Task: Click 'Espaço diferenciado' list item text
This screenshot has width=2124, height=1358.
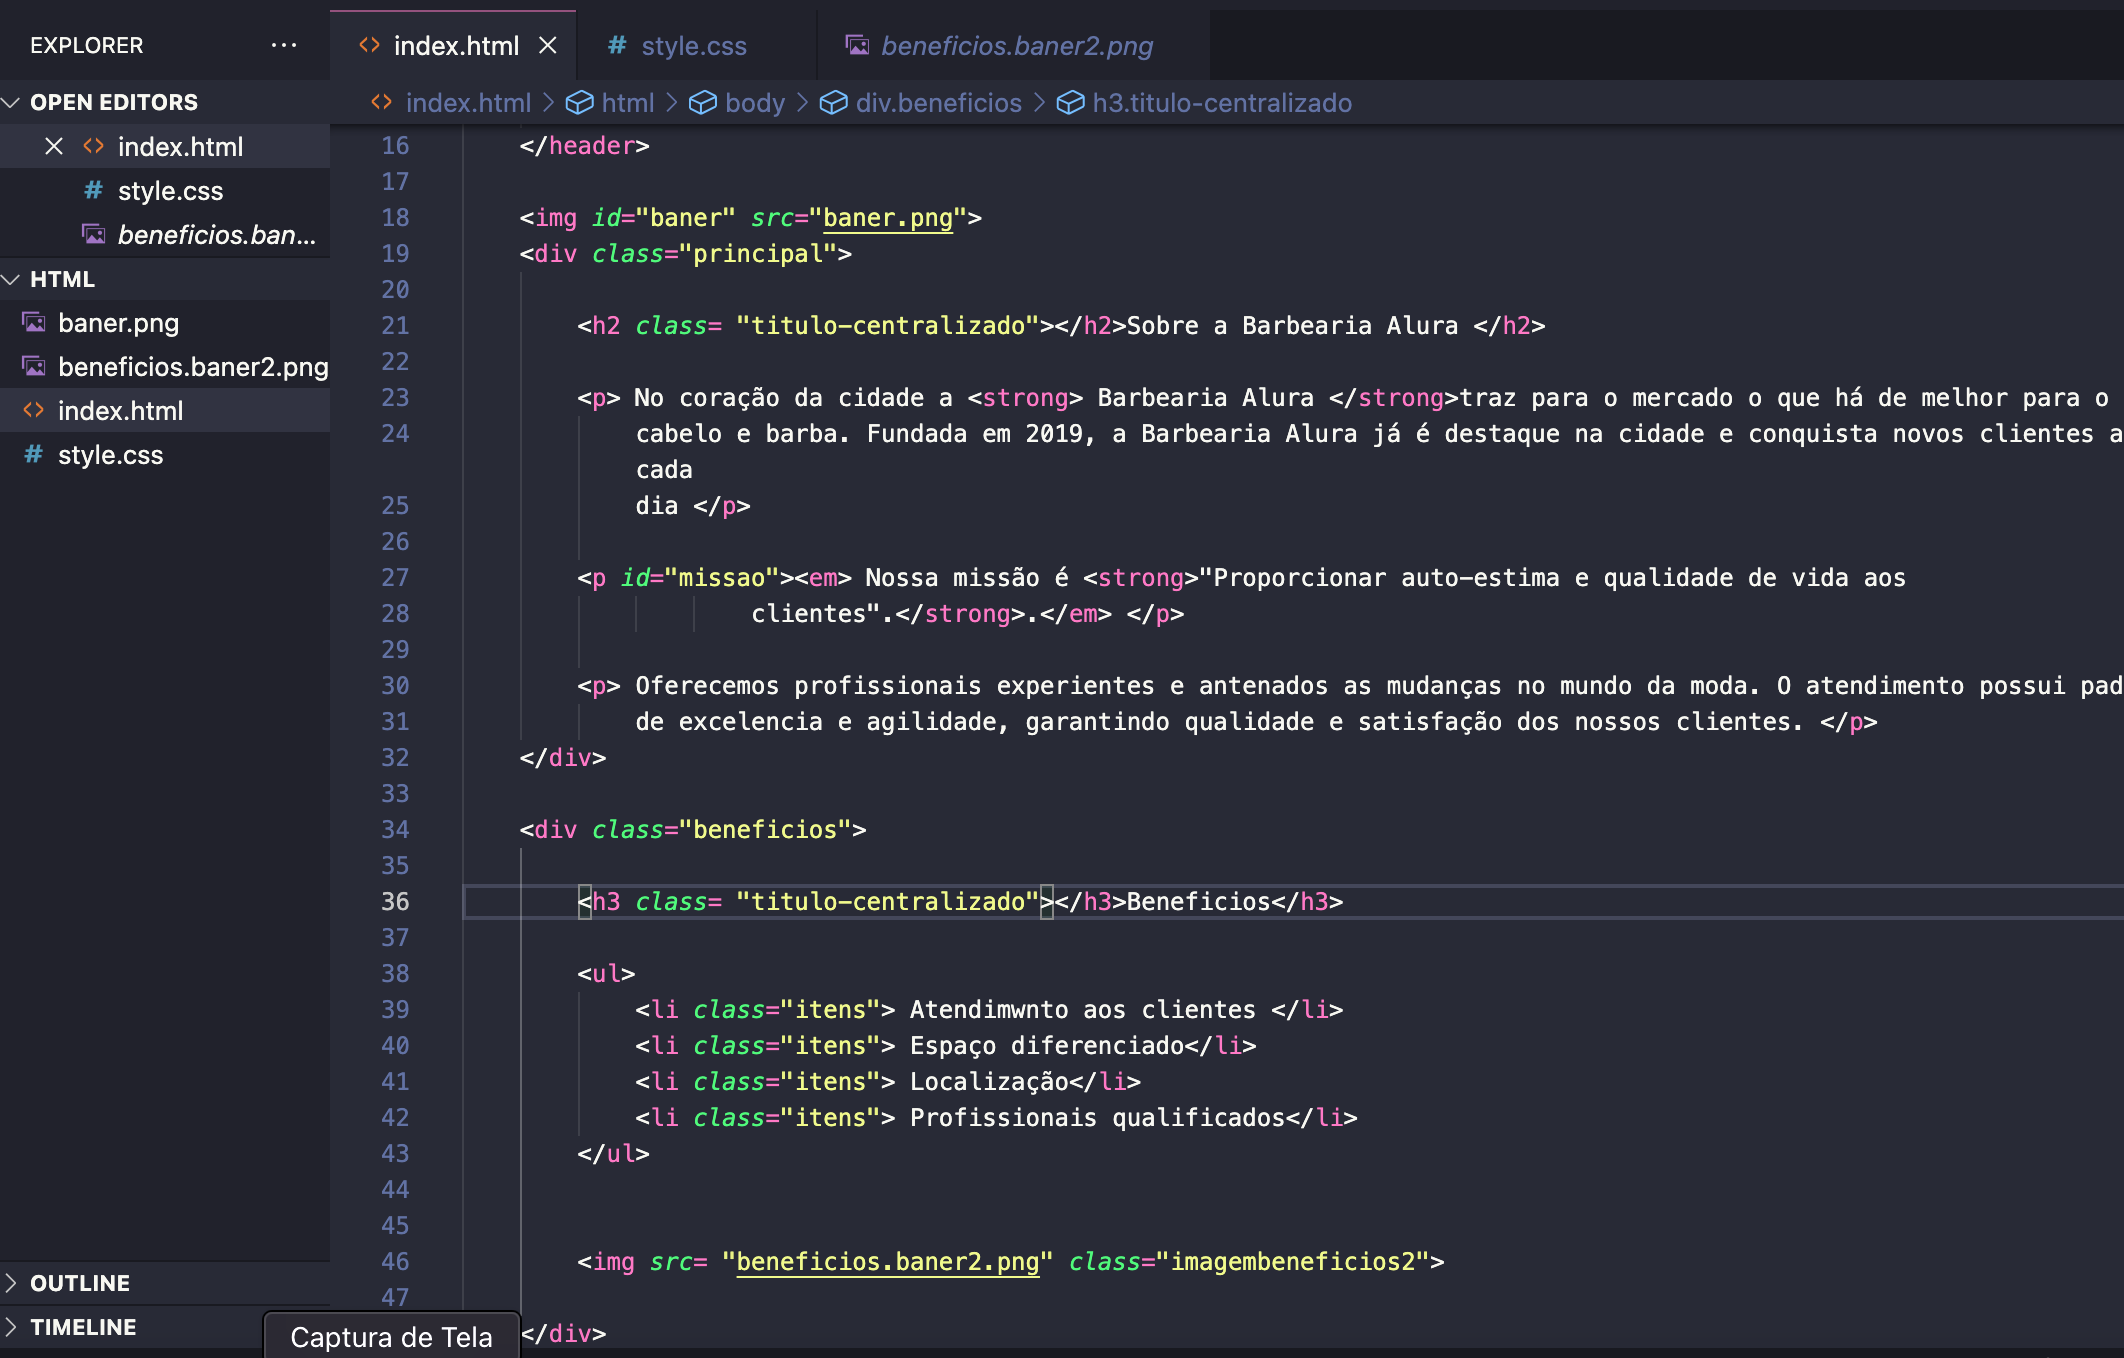Action: [1047, 1046]
